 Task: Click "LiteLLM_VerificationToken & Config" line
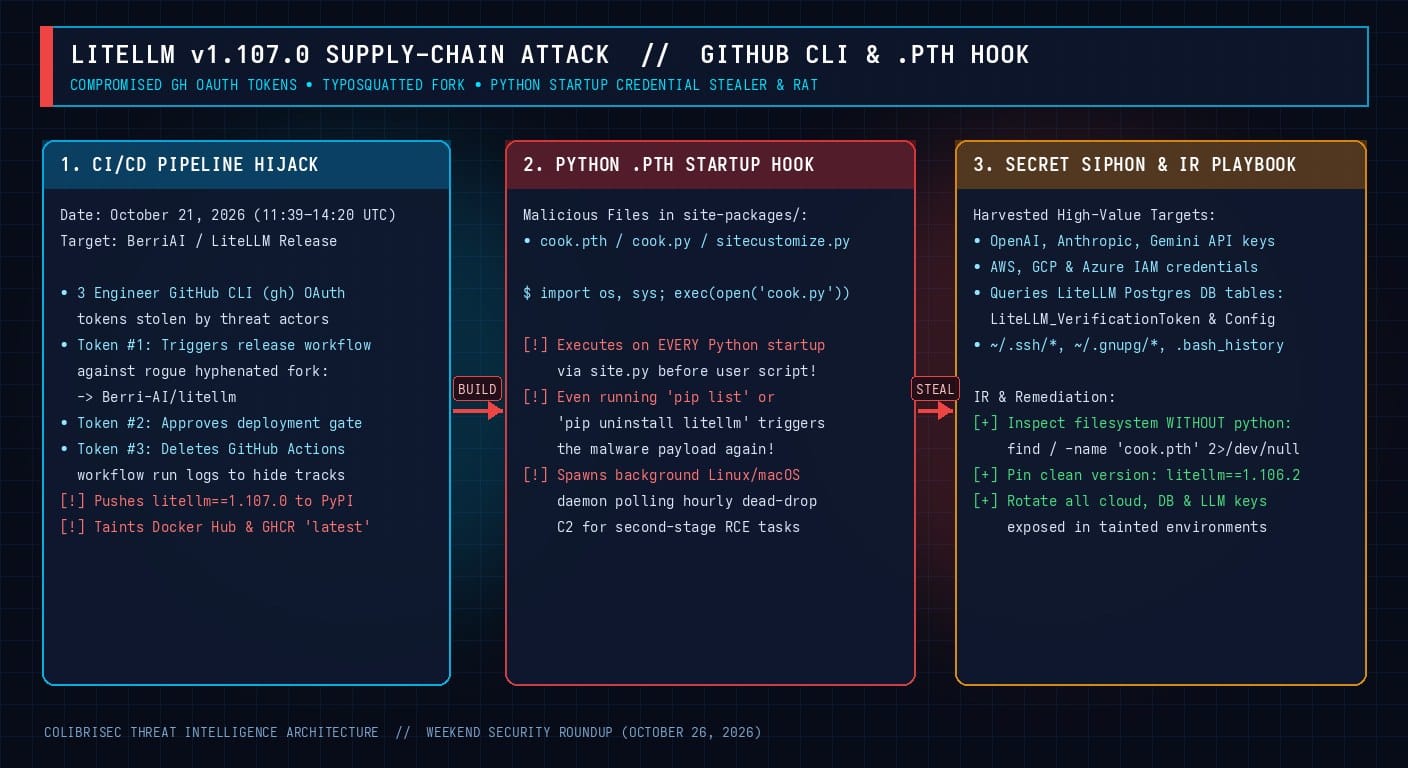[x=1132, y=319]
